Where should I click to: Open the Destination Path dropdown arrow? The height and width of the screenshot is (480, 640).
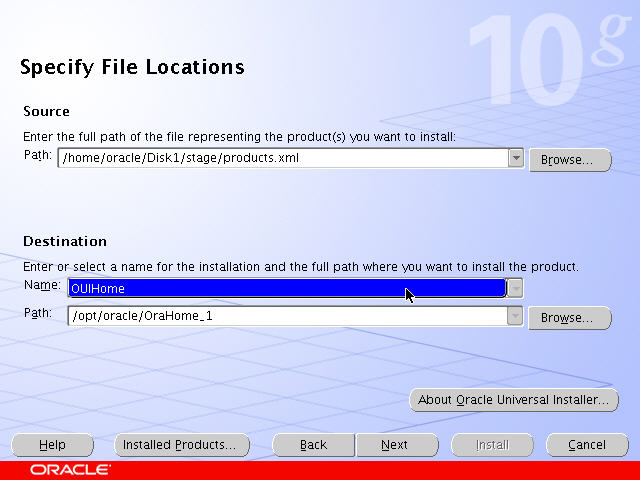[515, 316]
